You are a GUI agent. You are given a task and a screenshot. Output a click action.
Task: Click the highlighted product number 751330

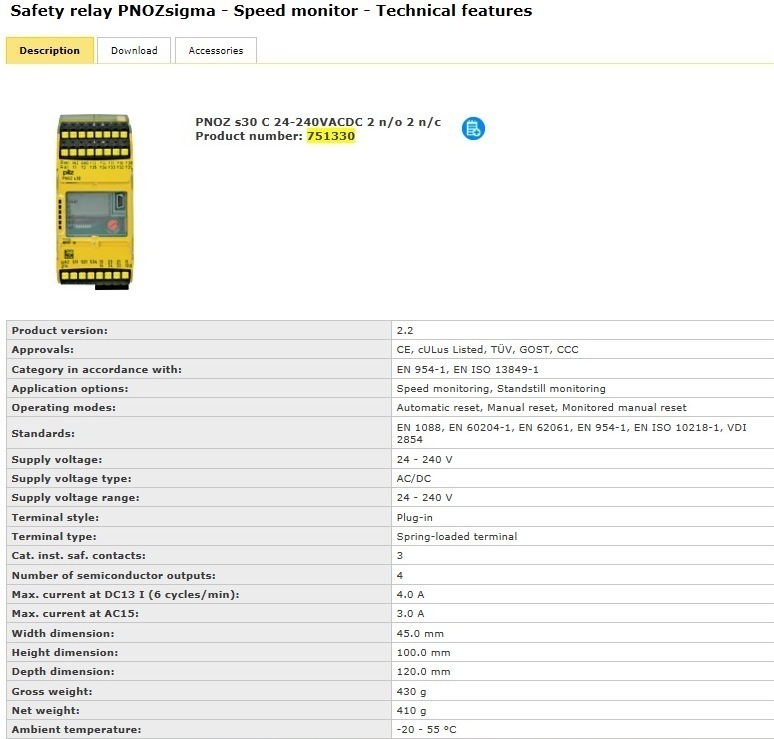[330, 136]
